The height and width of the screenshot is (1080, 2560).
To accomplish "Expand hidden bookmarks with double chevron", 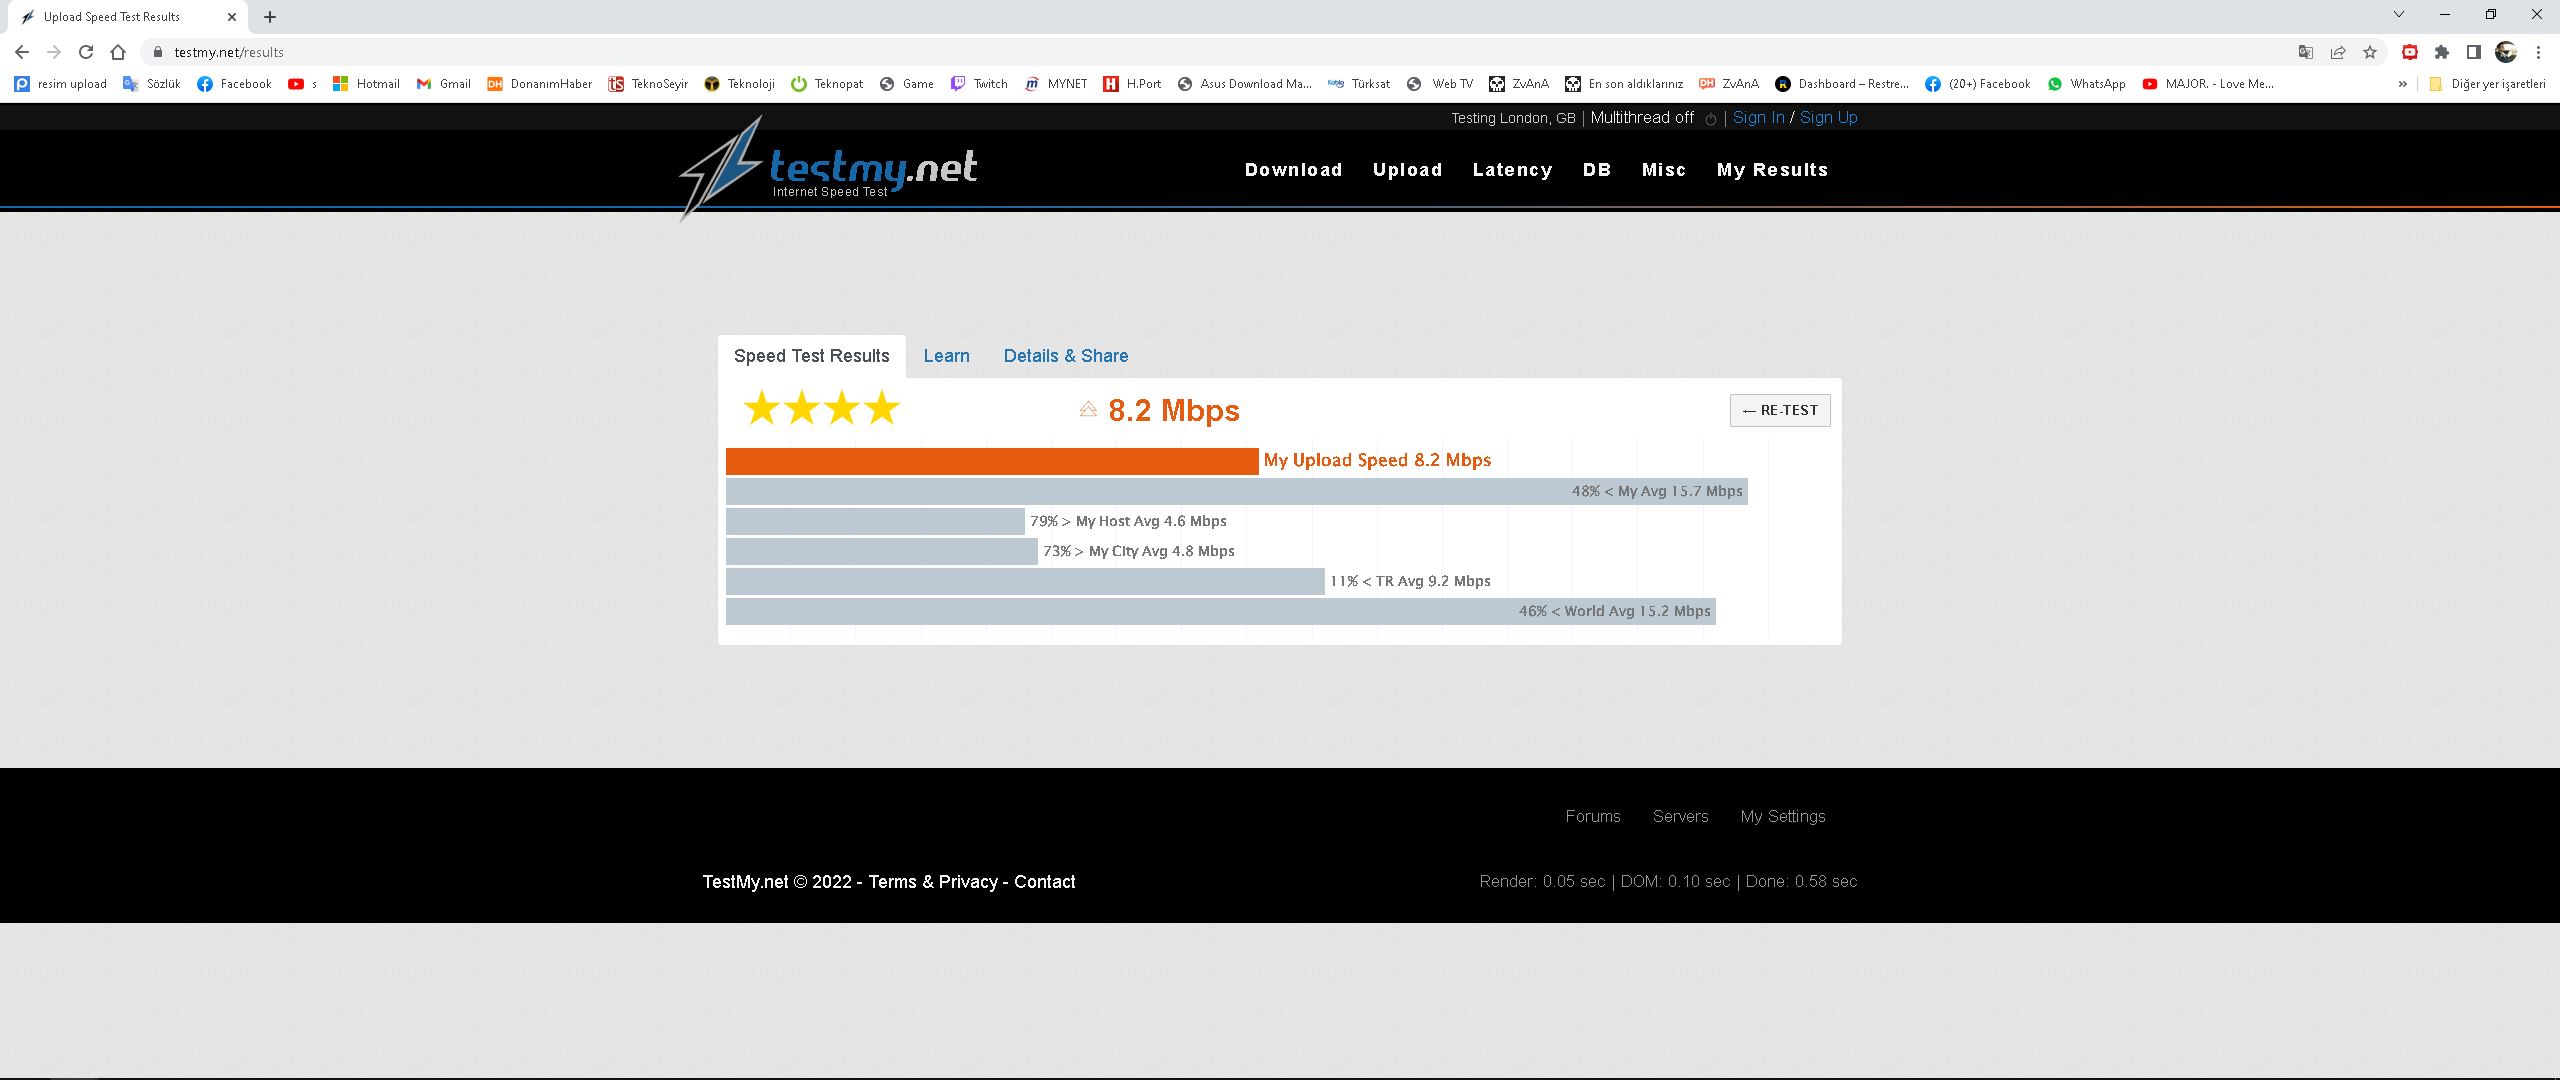I will [2402, 84].
